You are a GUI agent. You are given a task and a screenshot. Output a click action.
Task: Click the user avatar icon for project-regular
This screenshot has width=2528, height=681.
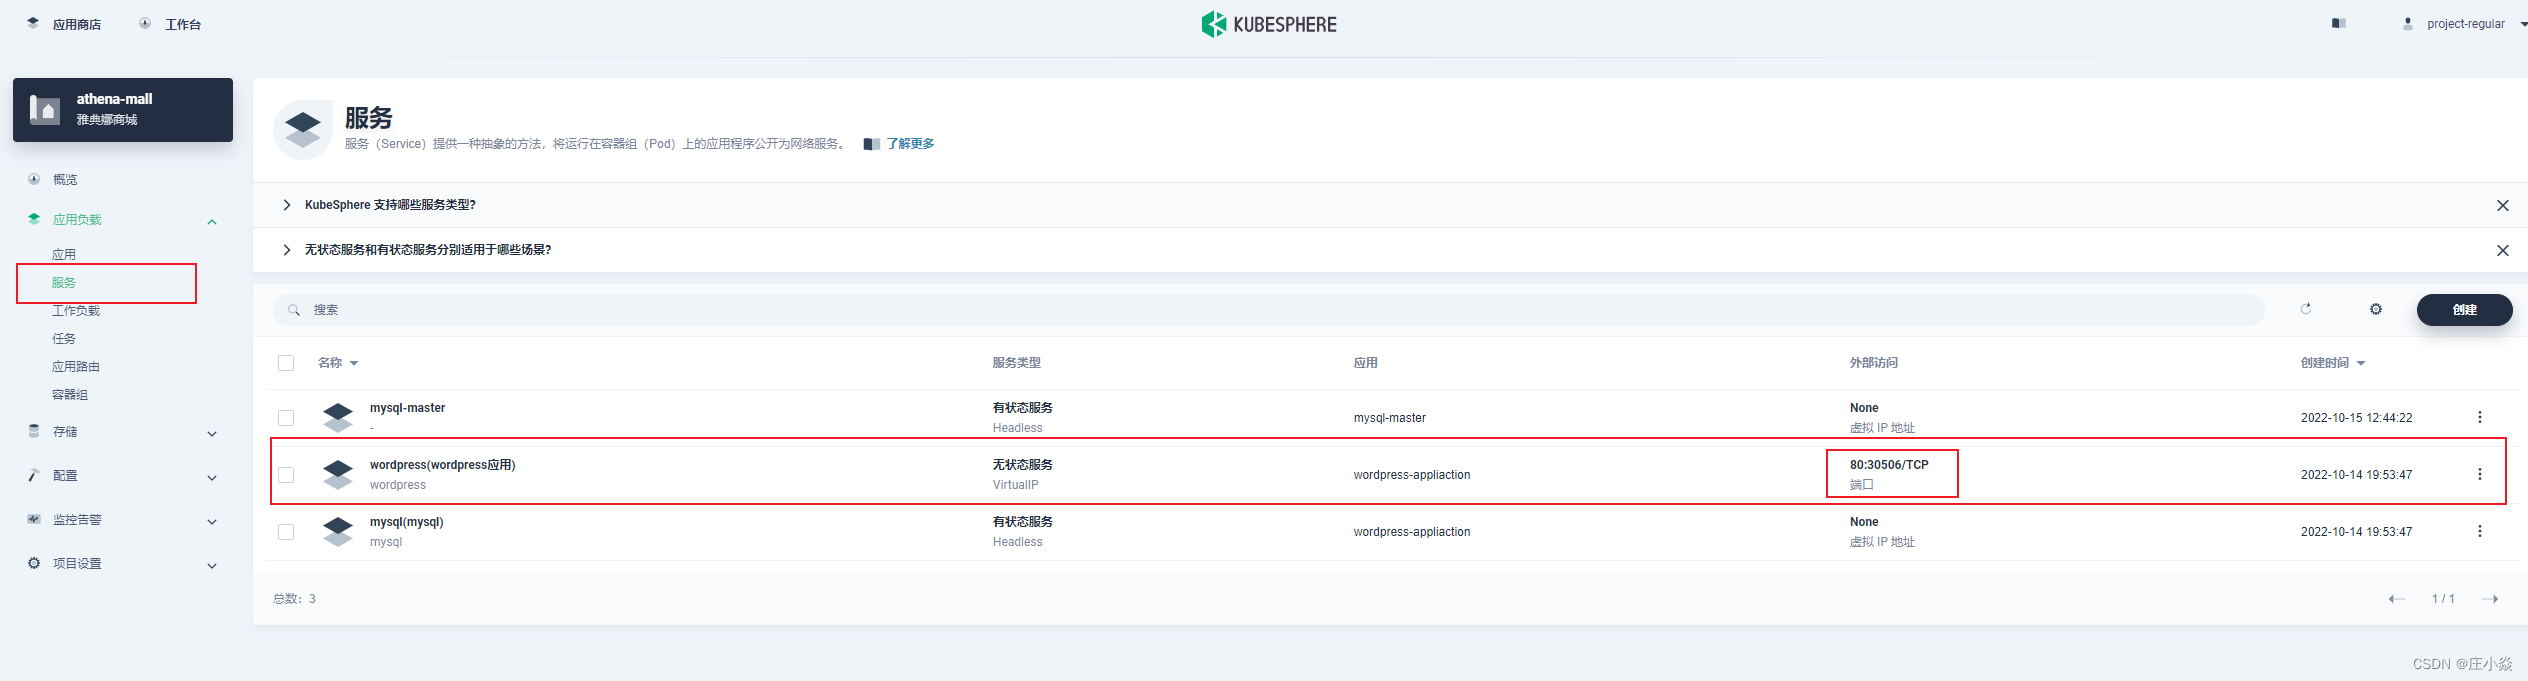tap(2408, 23)
